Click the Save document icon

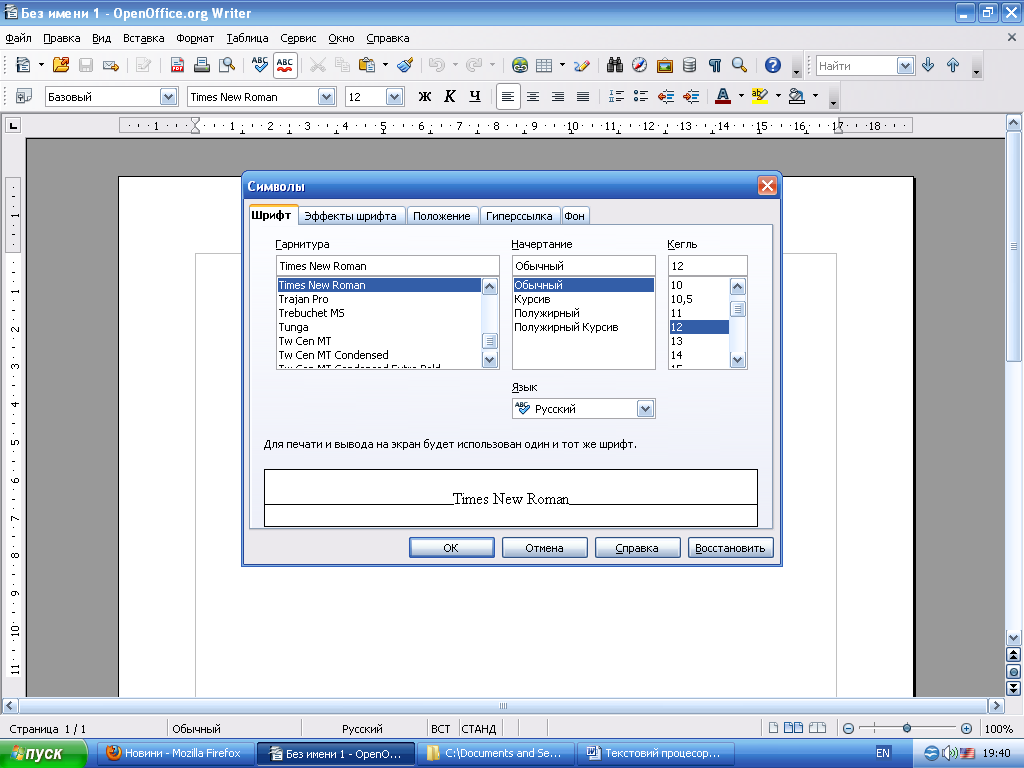point(86,65)
